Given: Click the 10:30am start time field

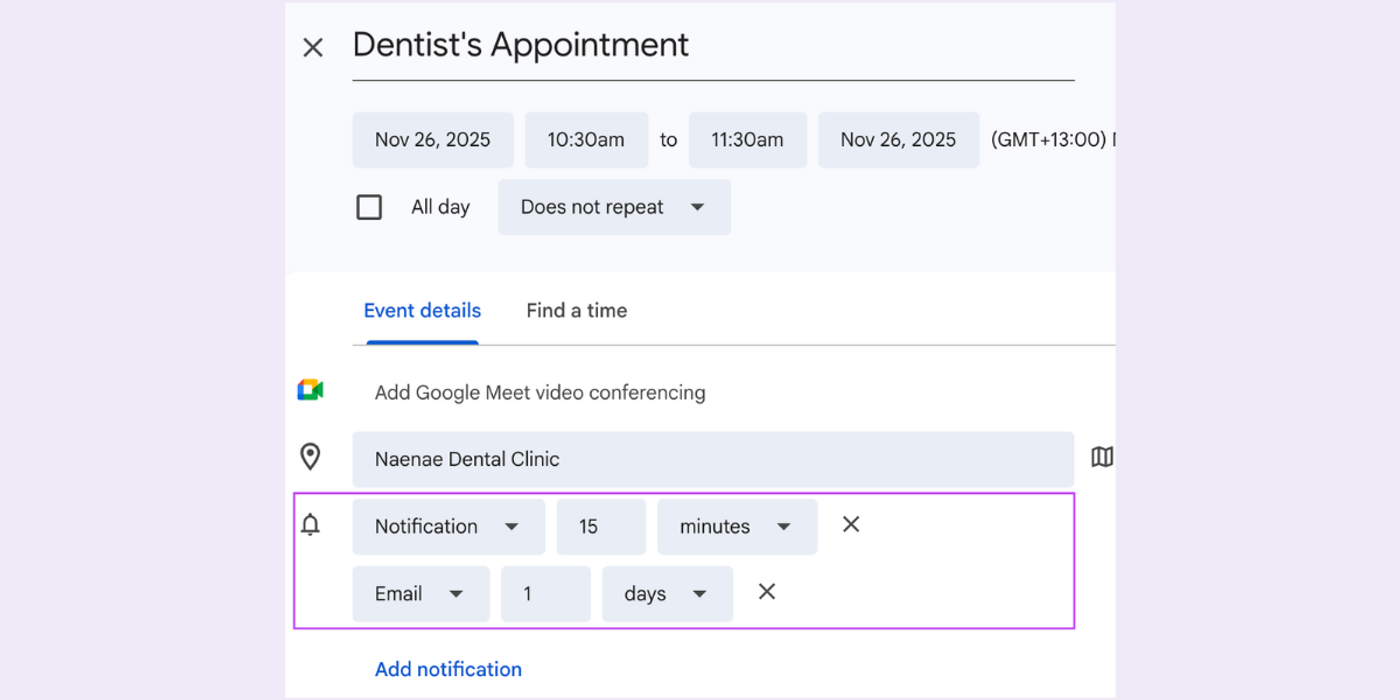Looking at the screenshot, I should 586,139.
